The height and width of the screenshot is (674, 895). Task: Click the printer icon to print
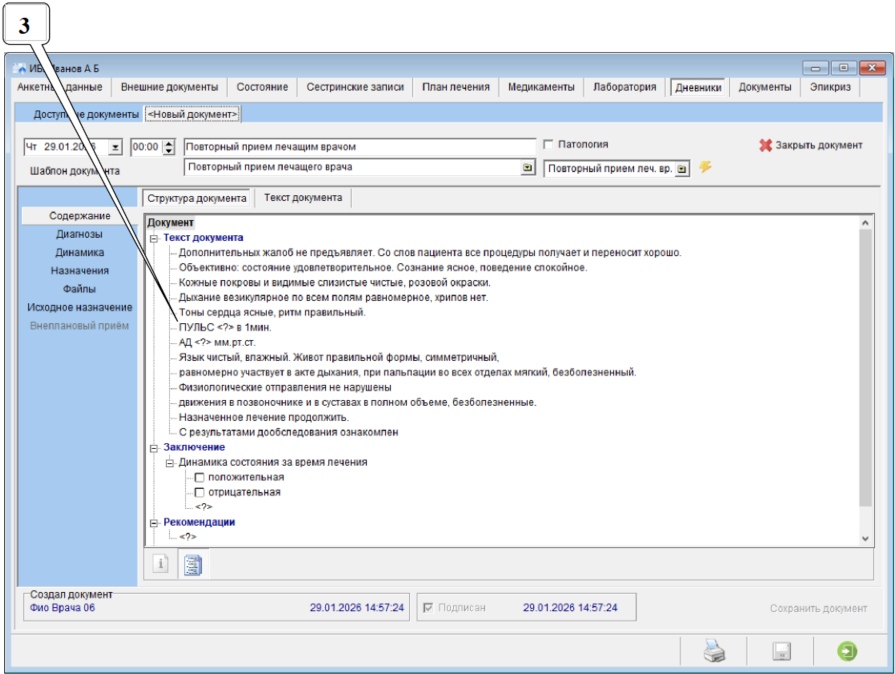coord(714,651)
